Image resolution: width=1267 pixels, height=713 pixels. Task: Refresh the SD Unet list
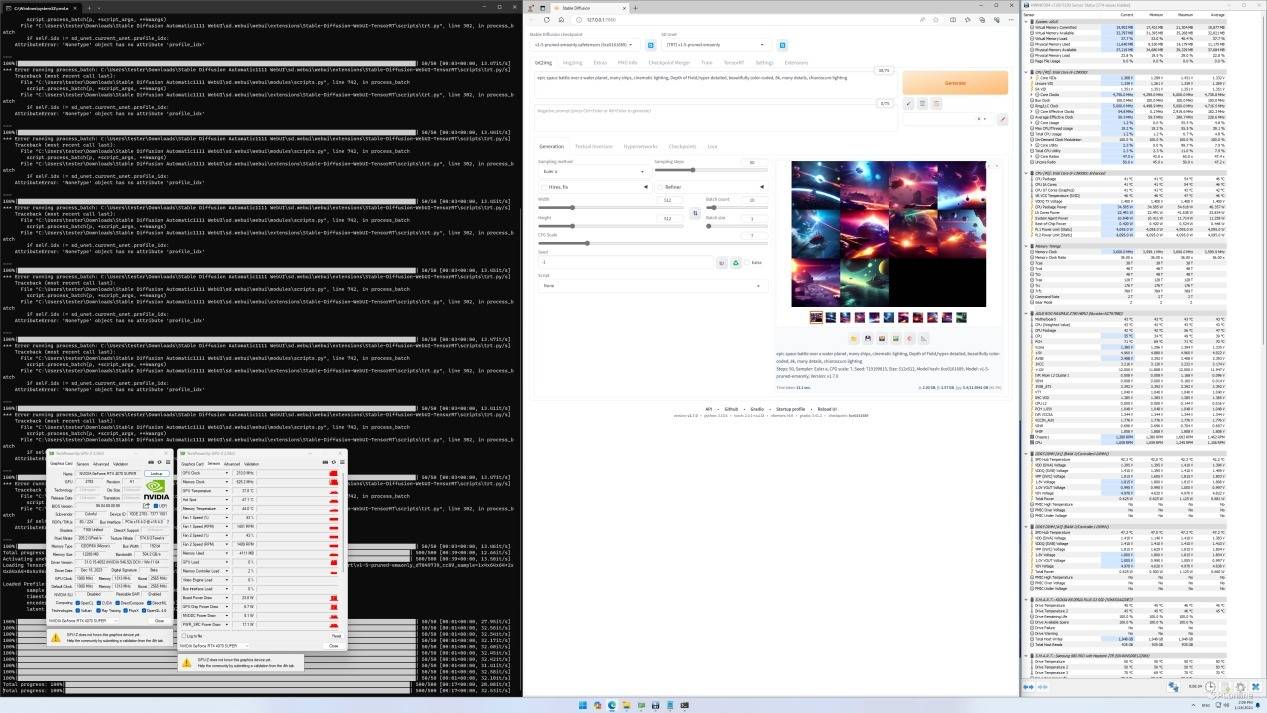click(x=783, y=45)
